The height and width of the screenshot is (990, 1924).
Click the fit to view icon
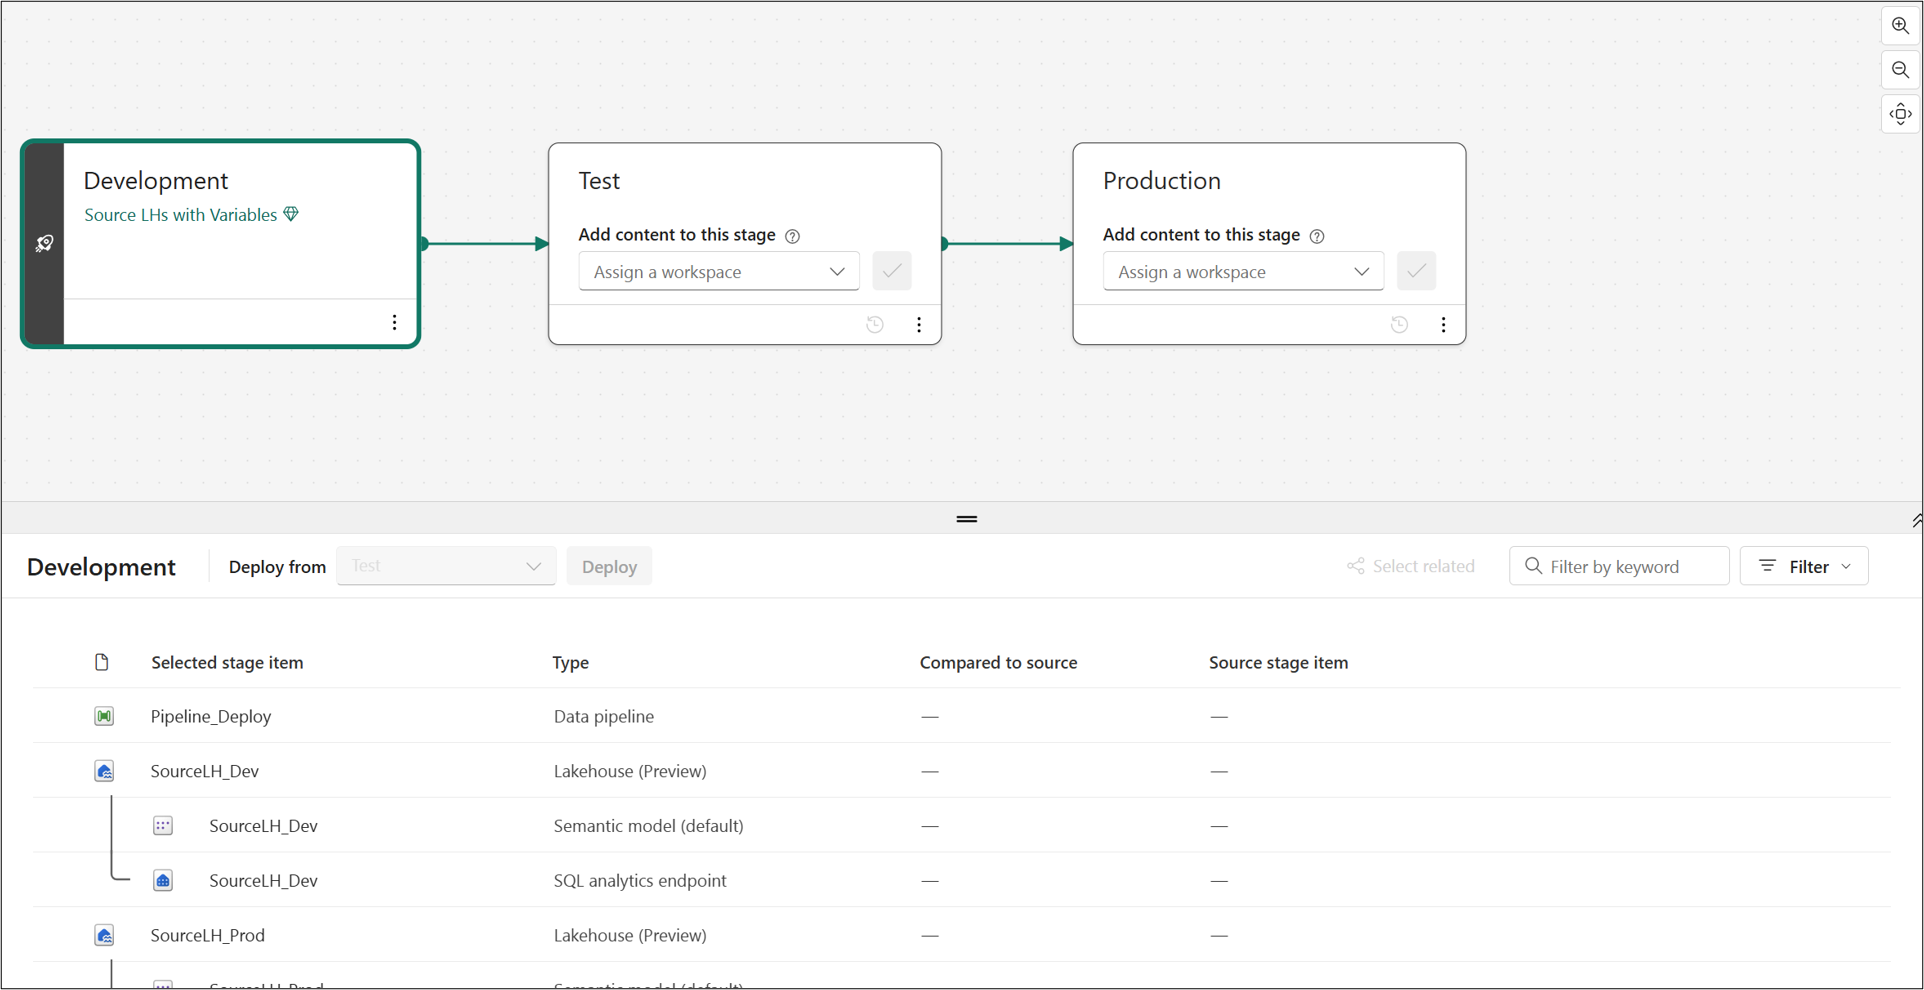tap(1900, 114)
